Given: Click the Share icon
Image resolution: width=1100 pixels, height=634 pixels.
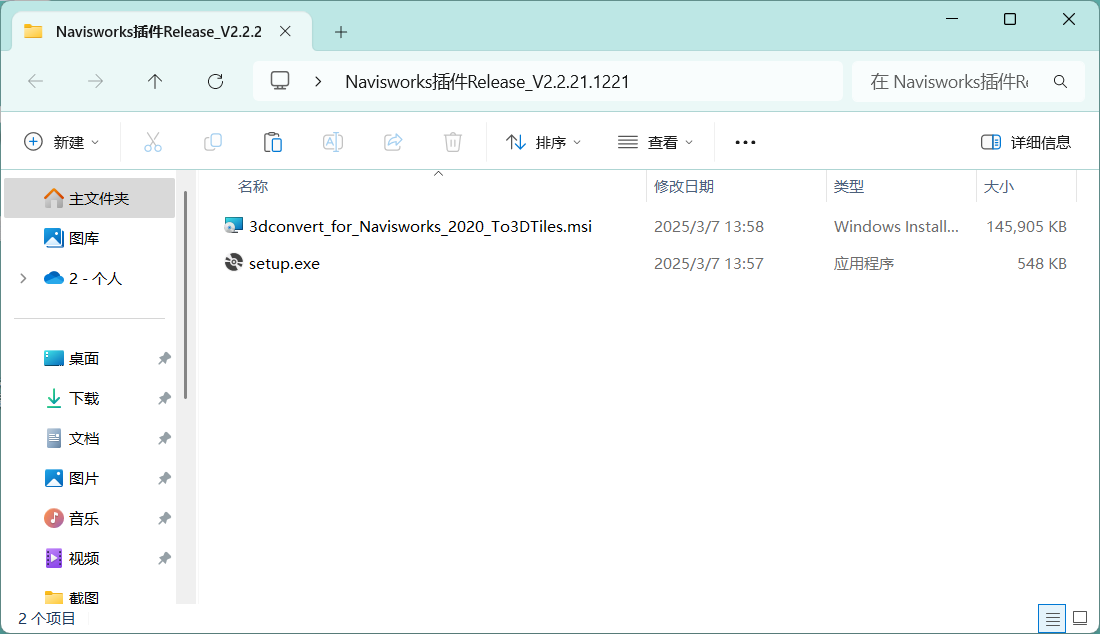Looking at the screenshot, I should pos(393,142).
